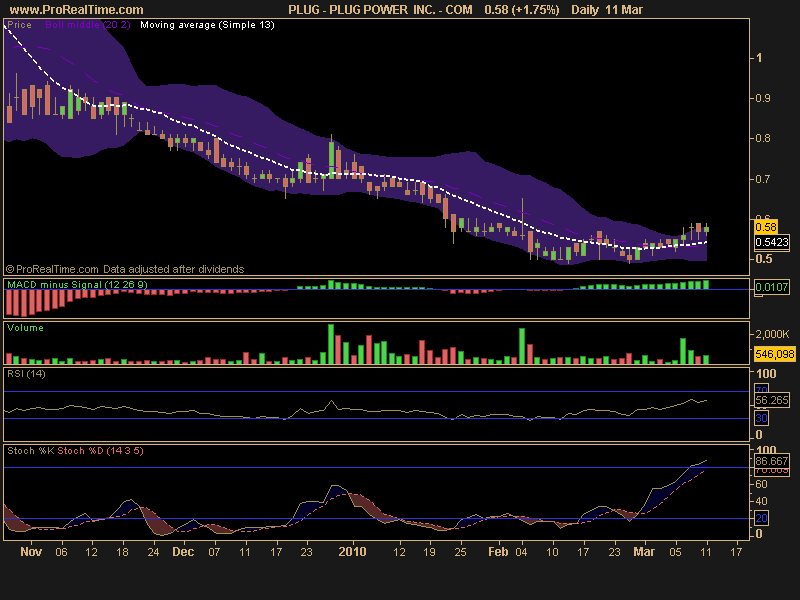Click the price axis label 0.9
800x600 pixels.
coord(763,98)
